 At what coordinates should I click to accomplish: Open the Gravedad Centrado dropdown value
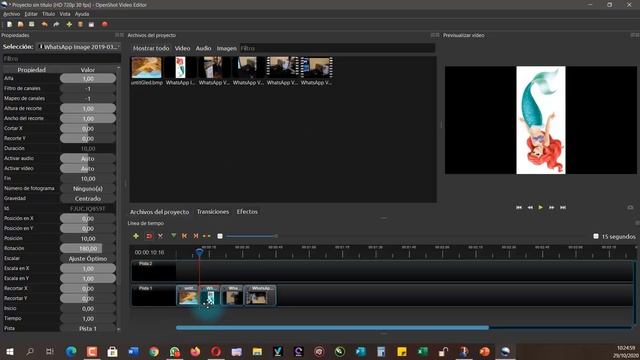[x=88, y=198]
